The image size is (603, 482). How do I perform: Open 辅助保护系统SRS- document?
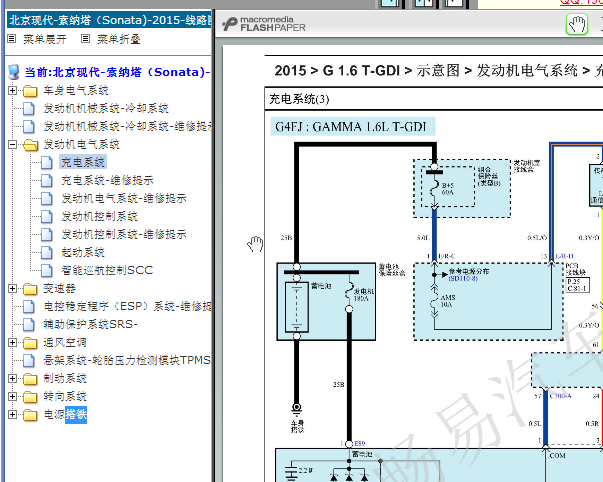click(90, 324)
